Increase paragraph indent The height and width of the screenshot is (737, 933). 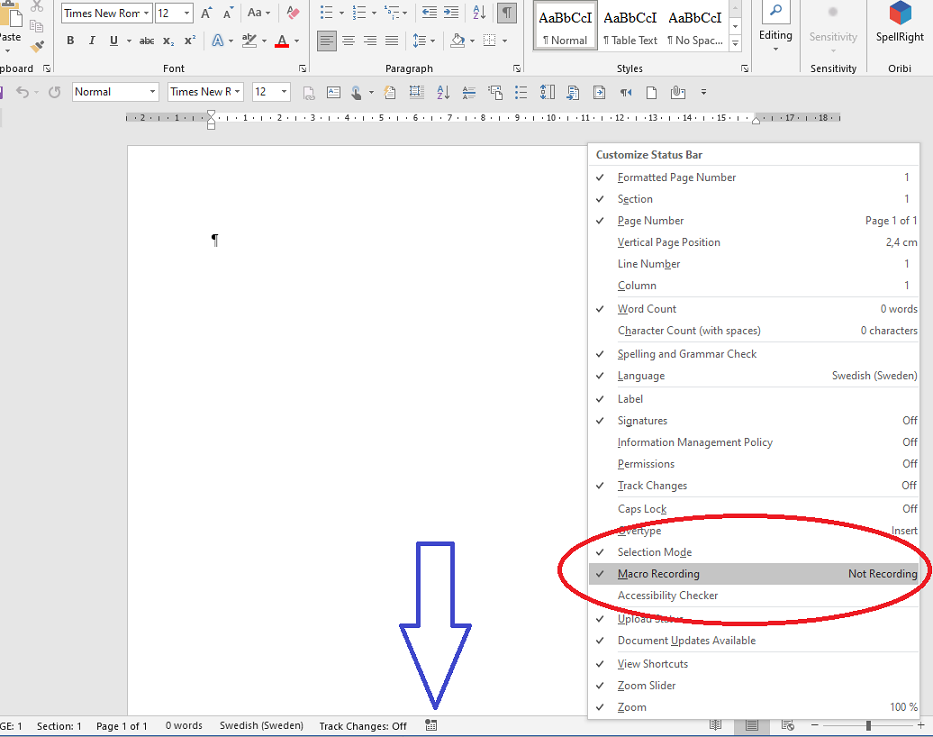tap(451, 12)
